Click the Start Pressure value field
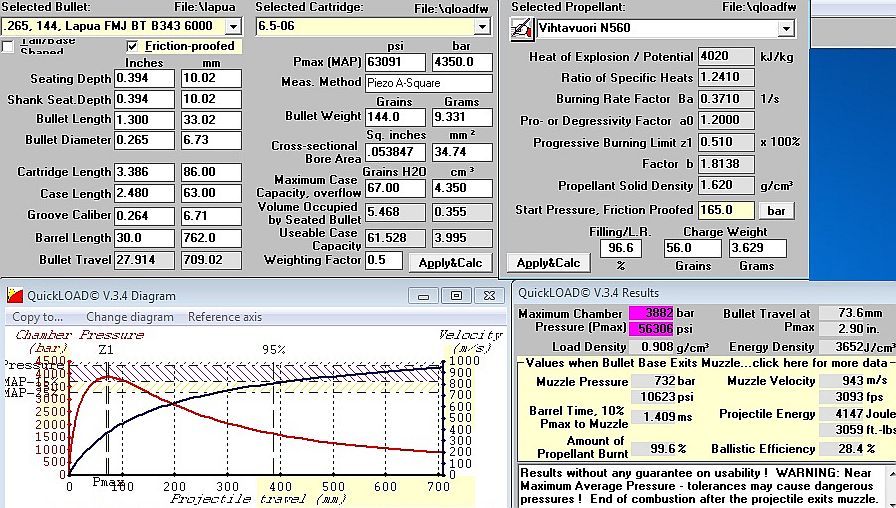896x508 pixels. [x=726, y=210]
